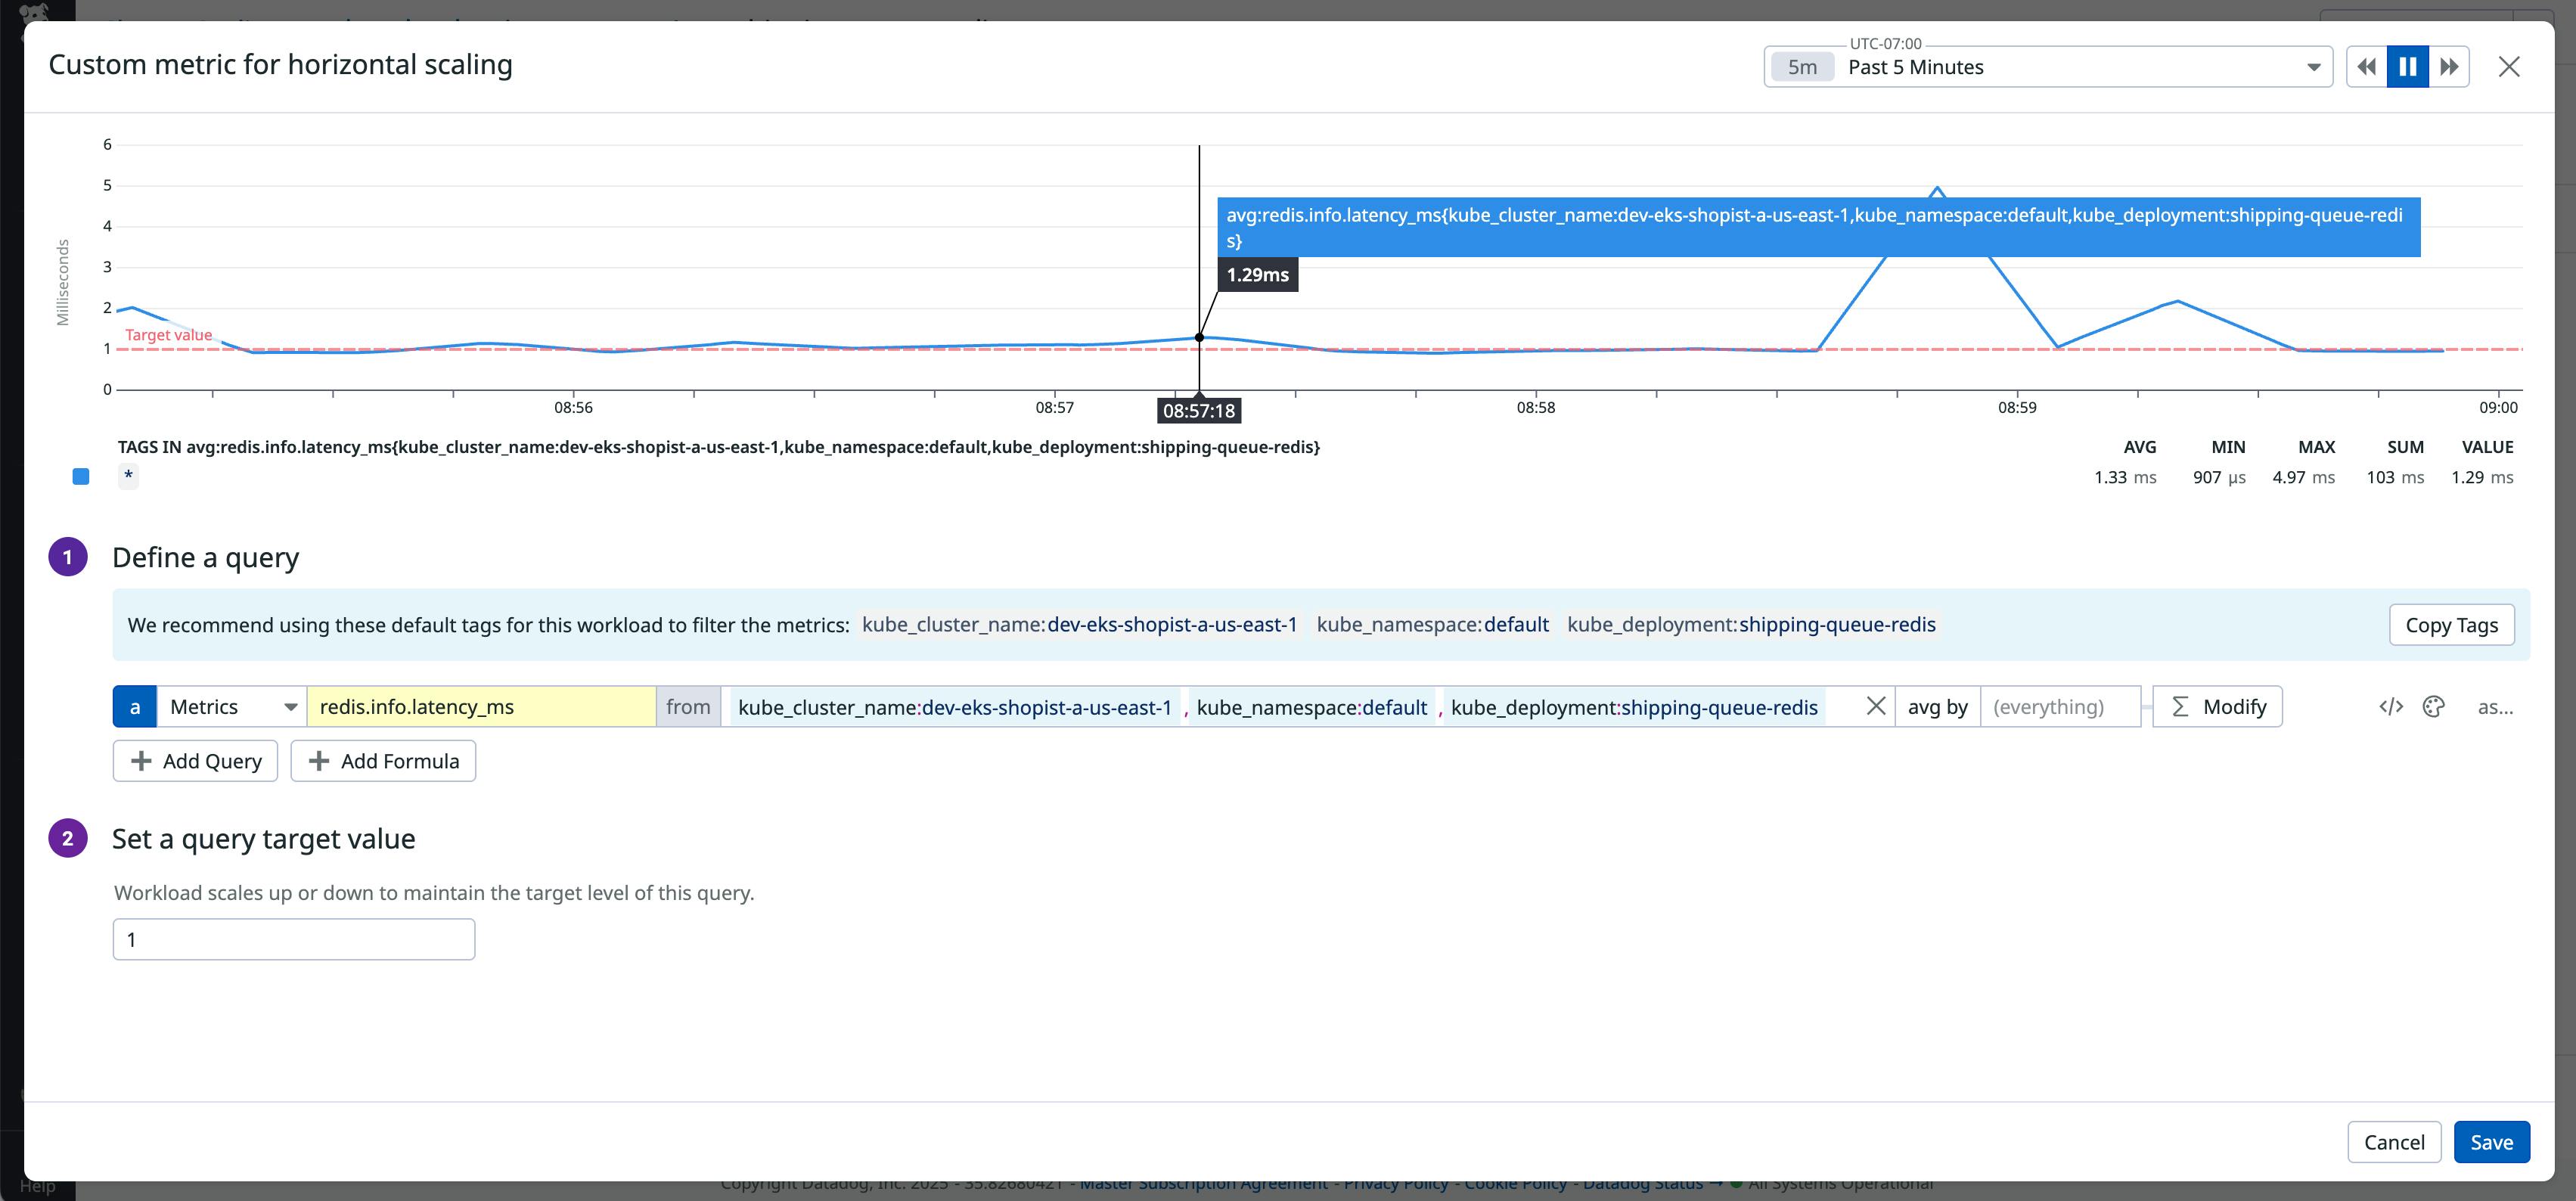The width and height of the screenshot is (2576, 1201).
Task: Step the time range backward with rewind icon
Action: (x=2367, y=66)
